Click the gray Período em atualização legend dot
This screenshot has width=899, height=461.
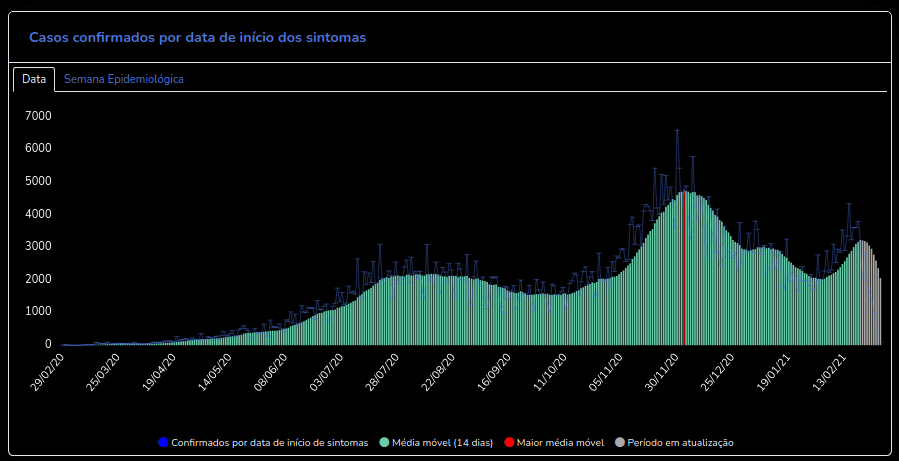click(x=620, y=442)
